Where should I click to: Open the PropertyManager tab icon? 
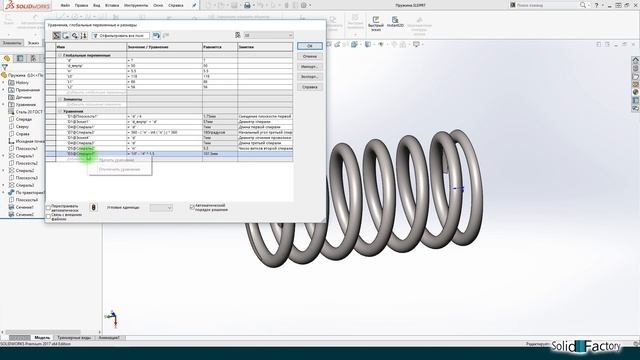tap(20, 58)
